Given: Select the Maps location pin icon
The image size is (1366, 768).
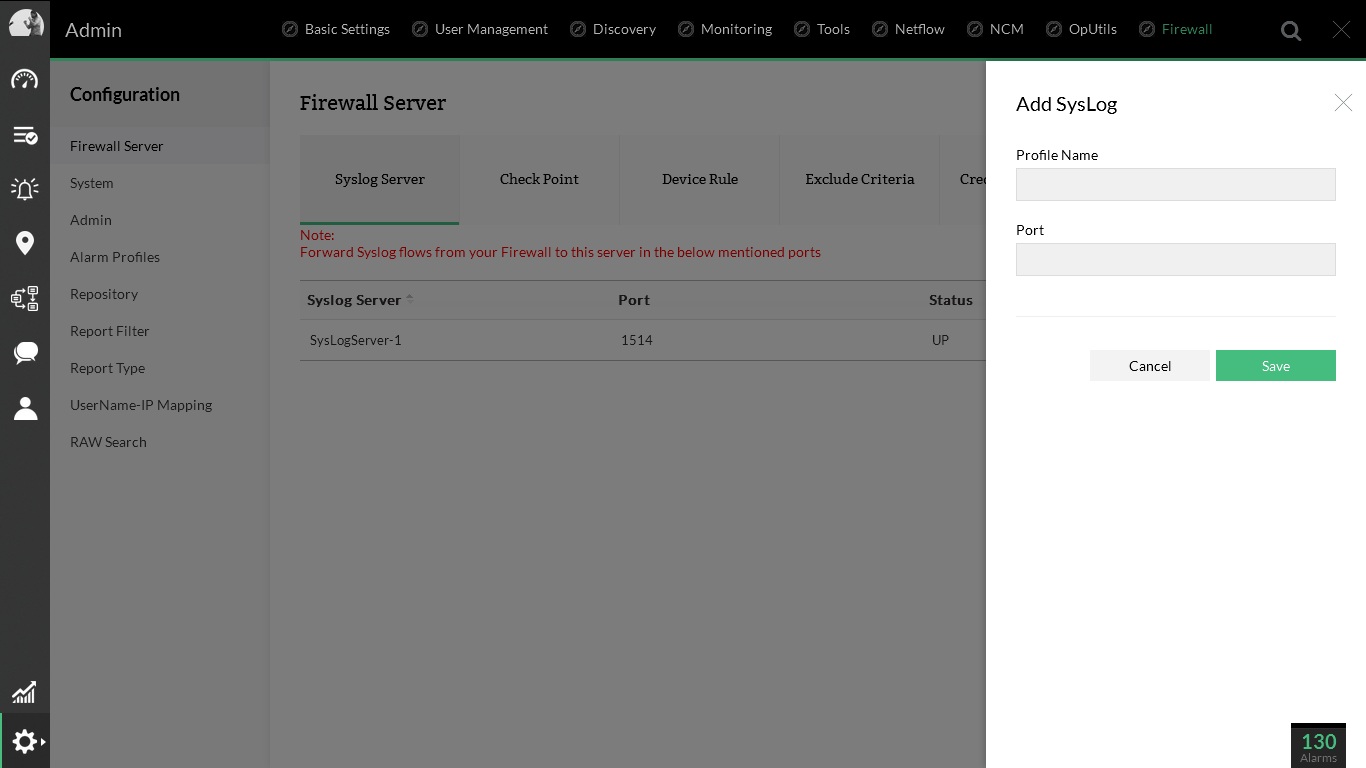Looking at the screenshot, I should 25,243.
